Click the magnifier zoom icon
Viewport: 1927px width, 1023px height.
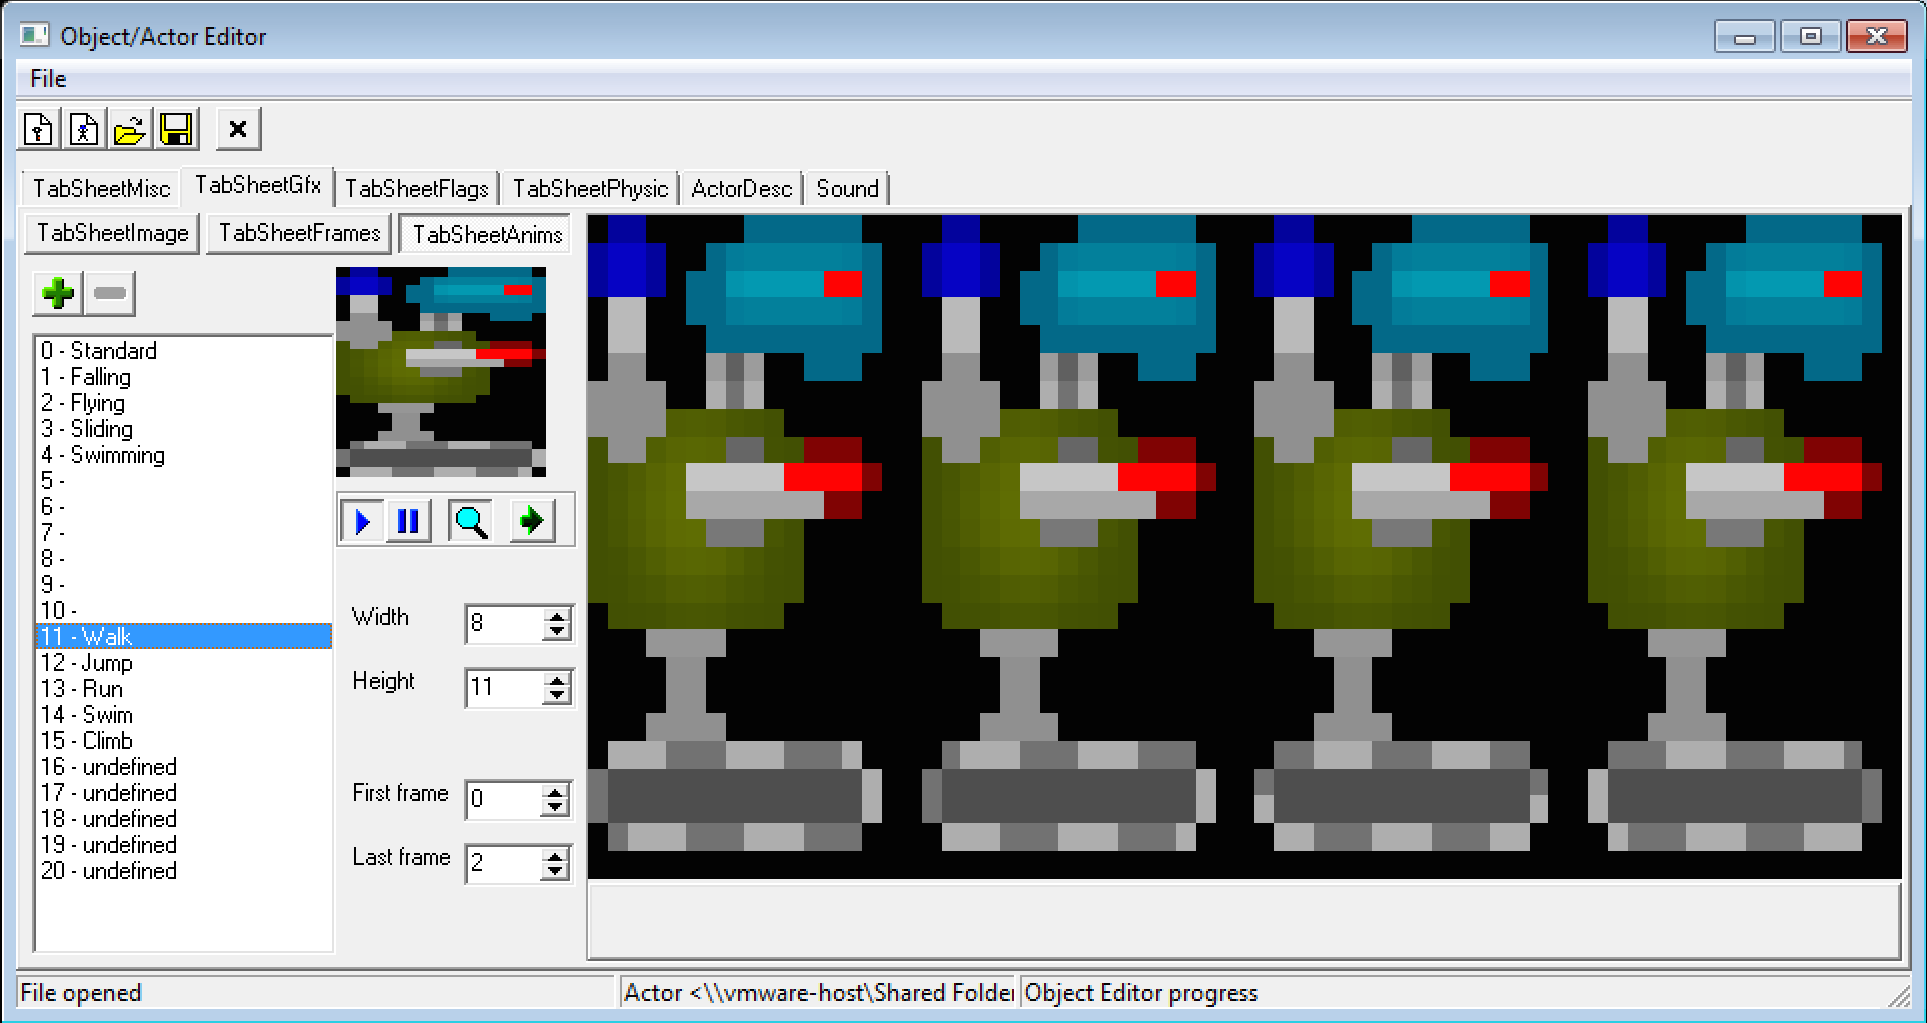click(470, 521)
